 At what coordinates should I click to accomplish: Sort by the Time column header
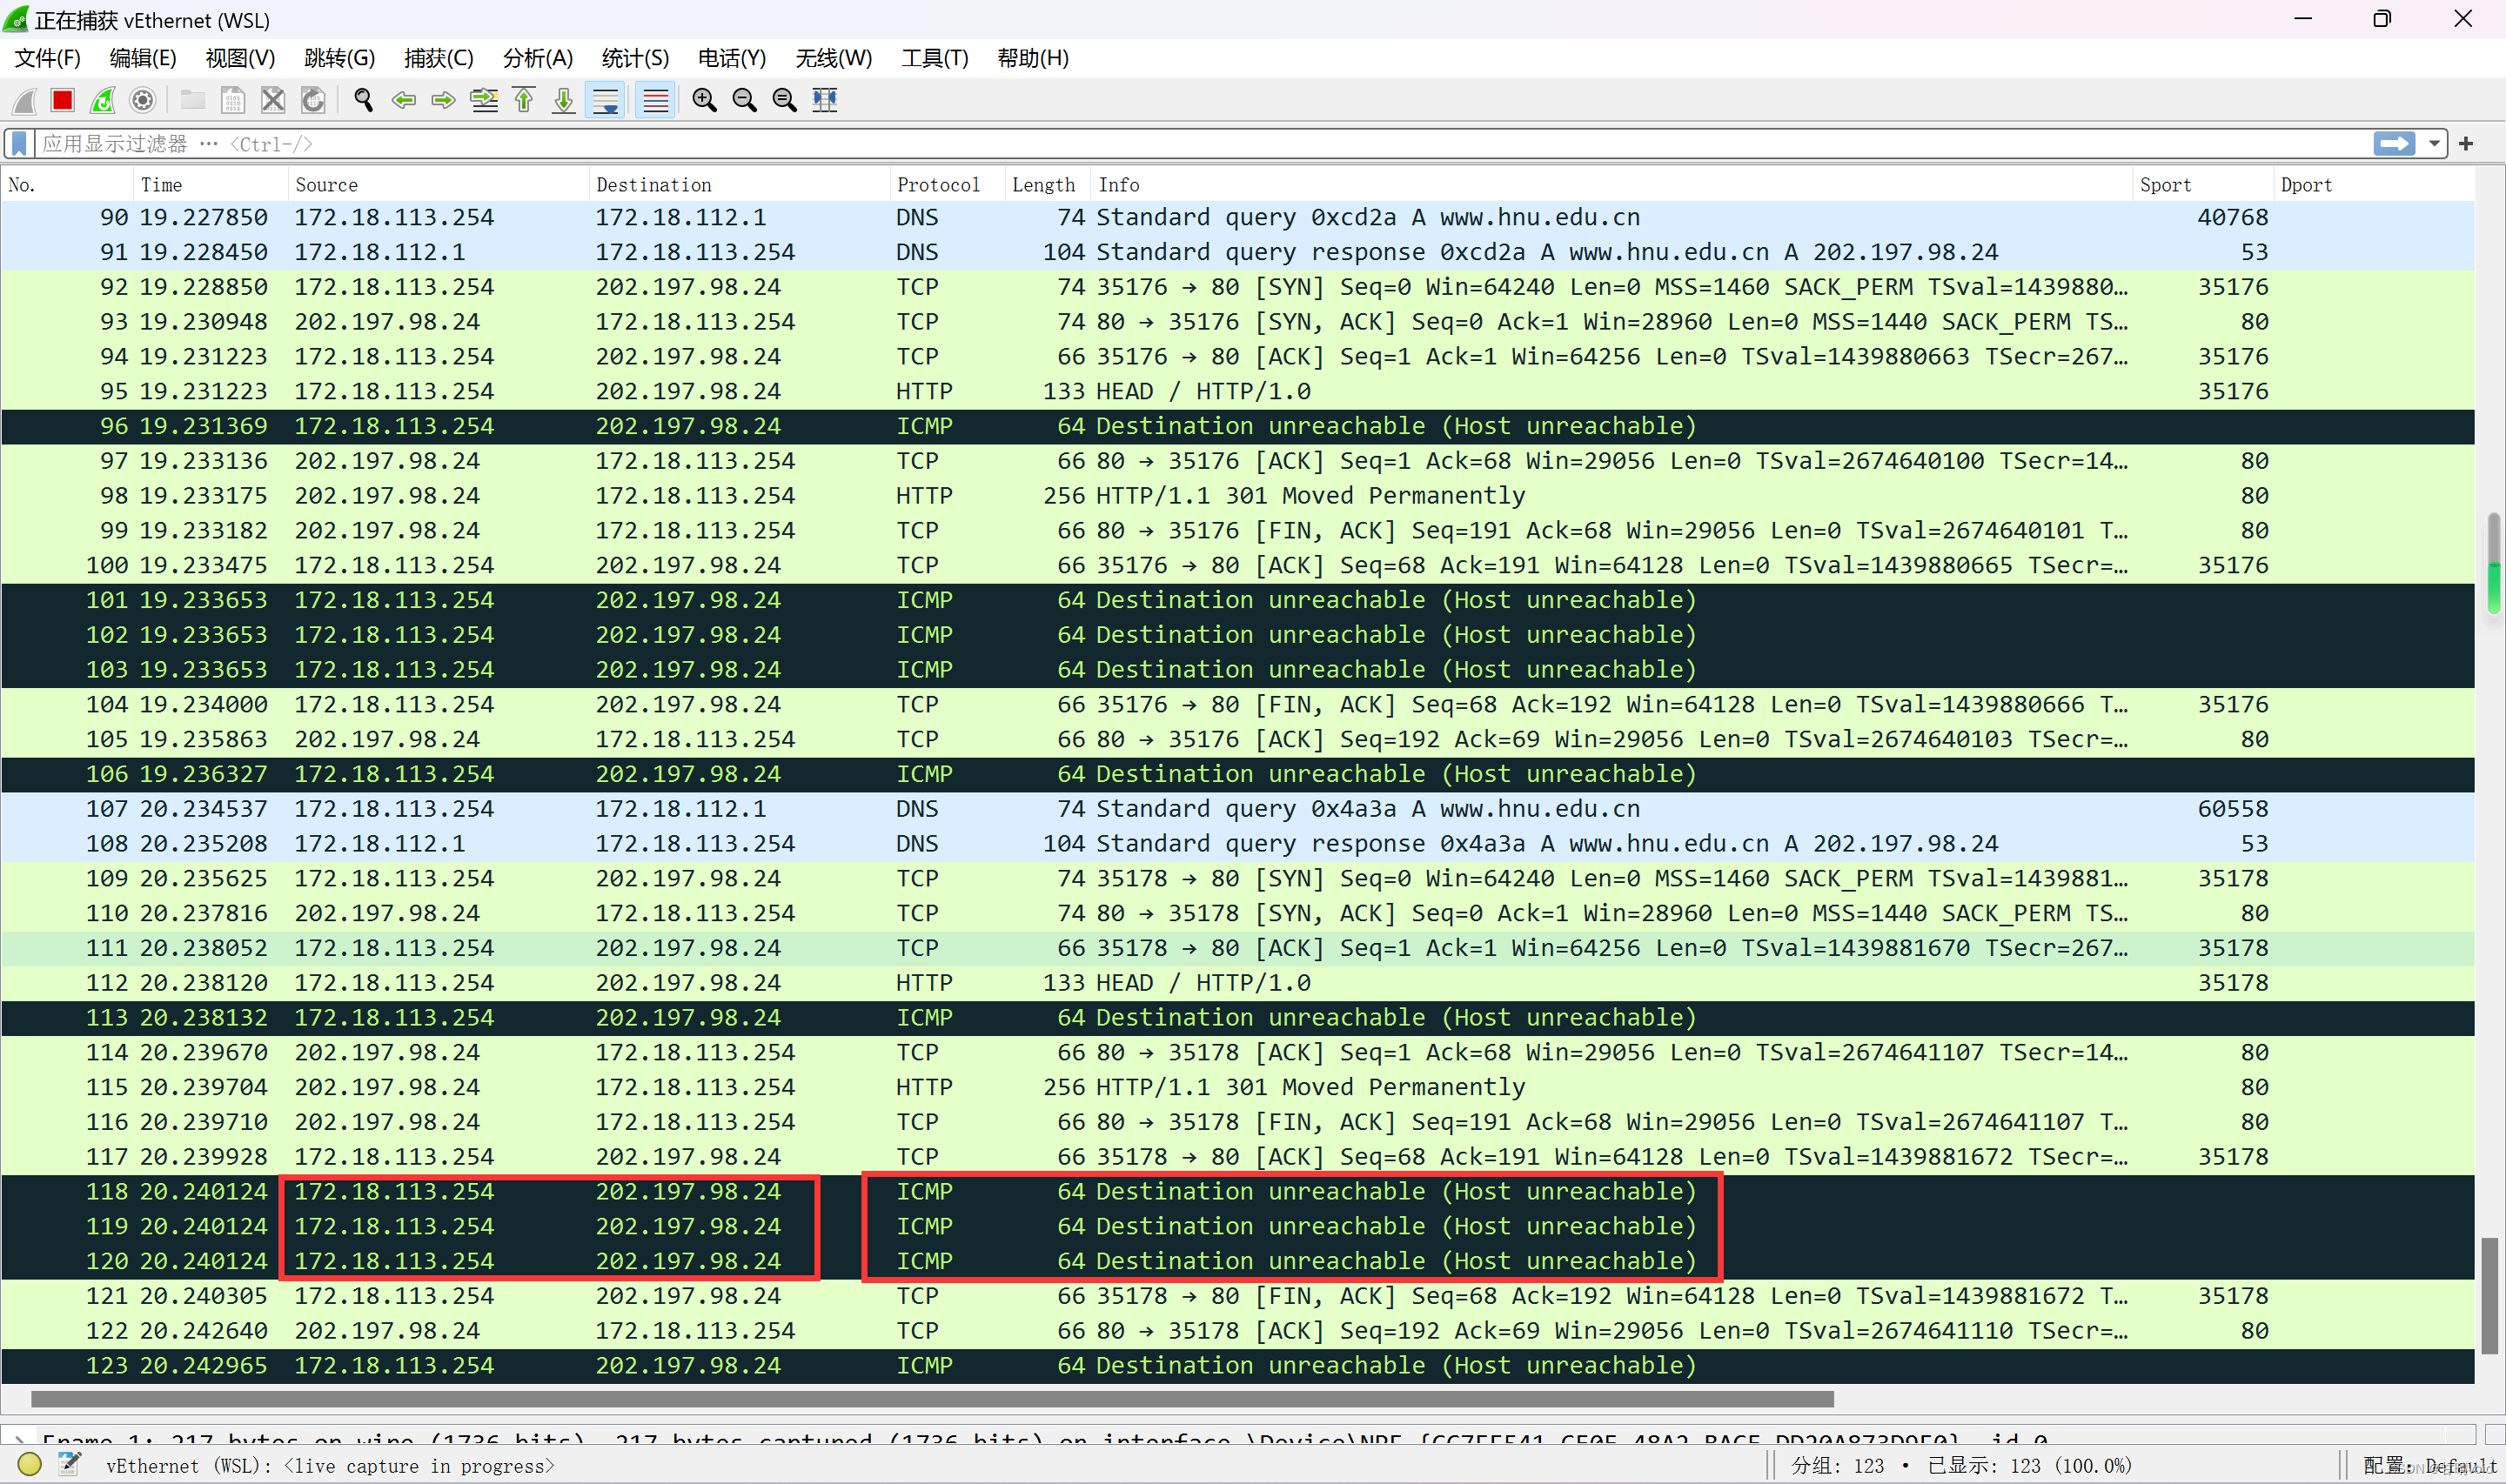(210, 185)
